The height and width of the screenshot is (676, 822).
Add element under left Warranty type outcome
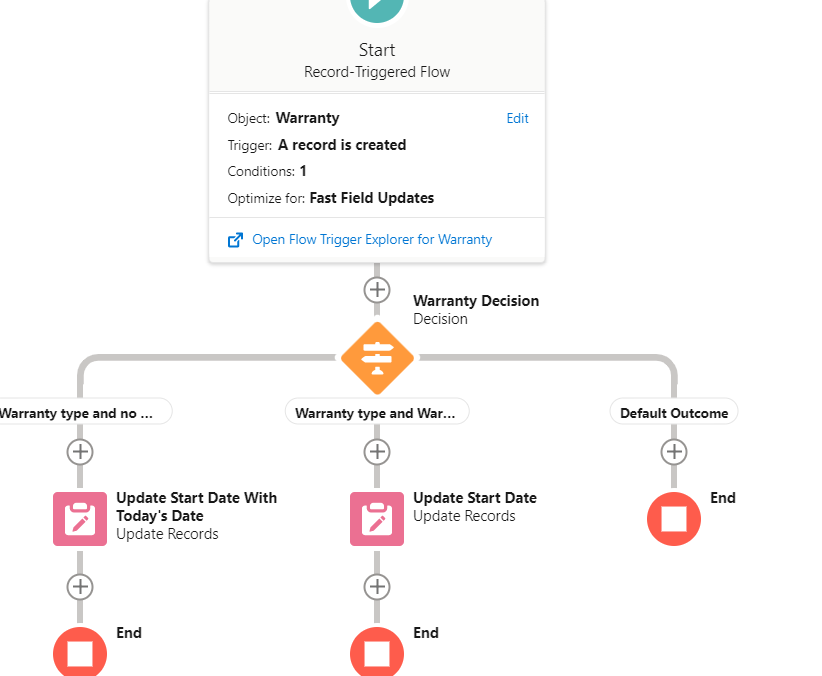[x=80, y=452]
